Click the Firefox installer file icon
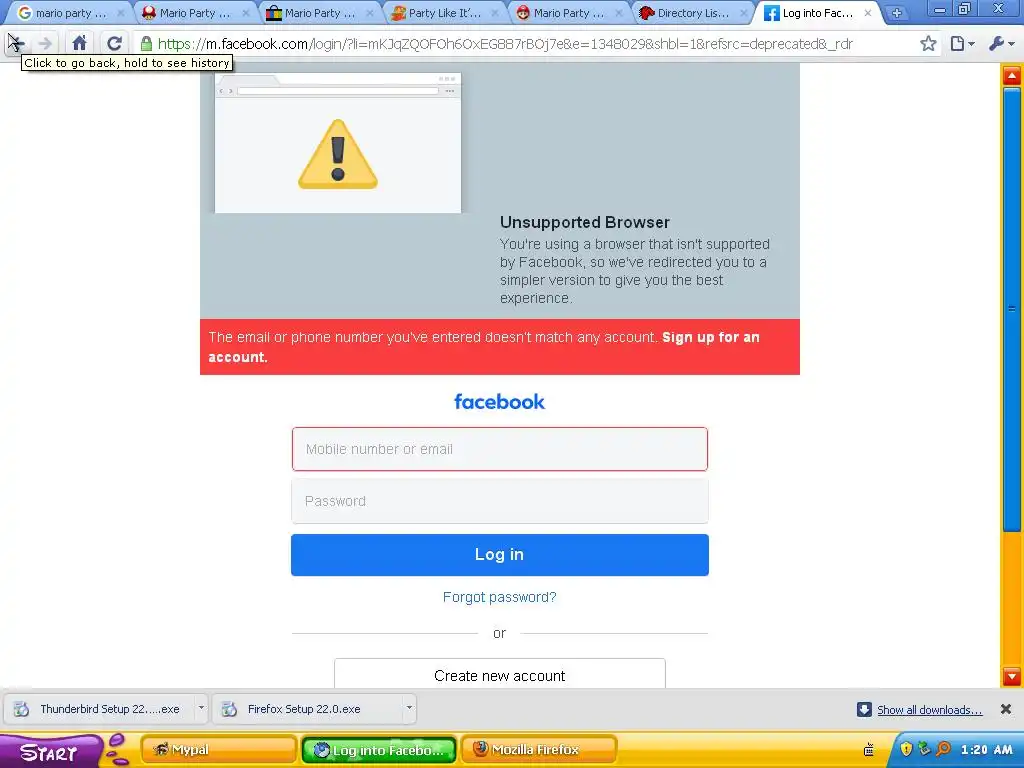The width and height of the screenshot is (1024, 768). [229, 709]
